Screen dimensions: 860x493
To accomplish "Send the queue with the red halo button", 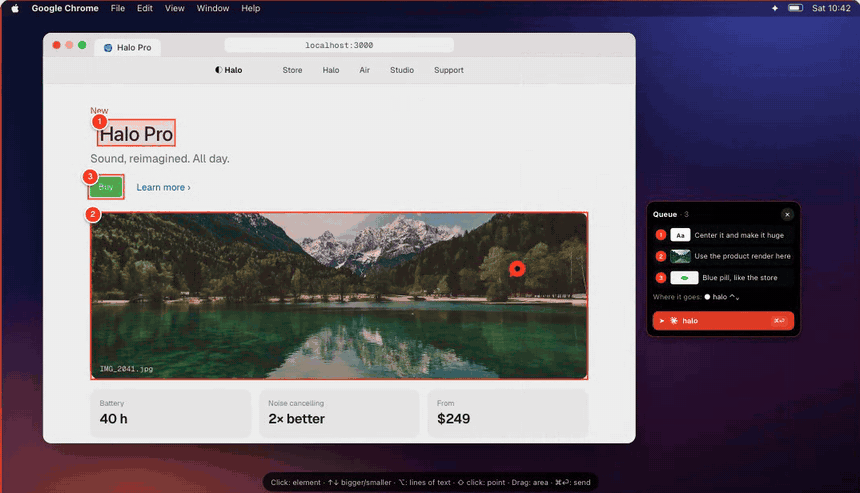I will click(x=723, y=321).
